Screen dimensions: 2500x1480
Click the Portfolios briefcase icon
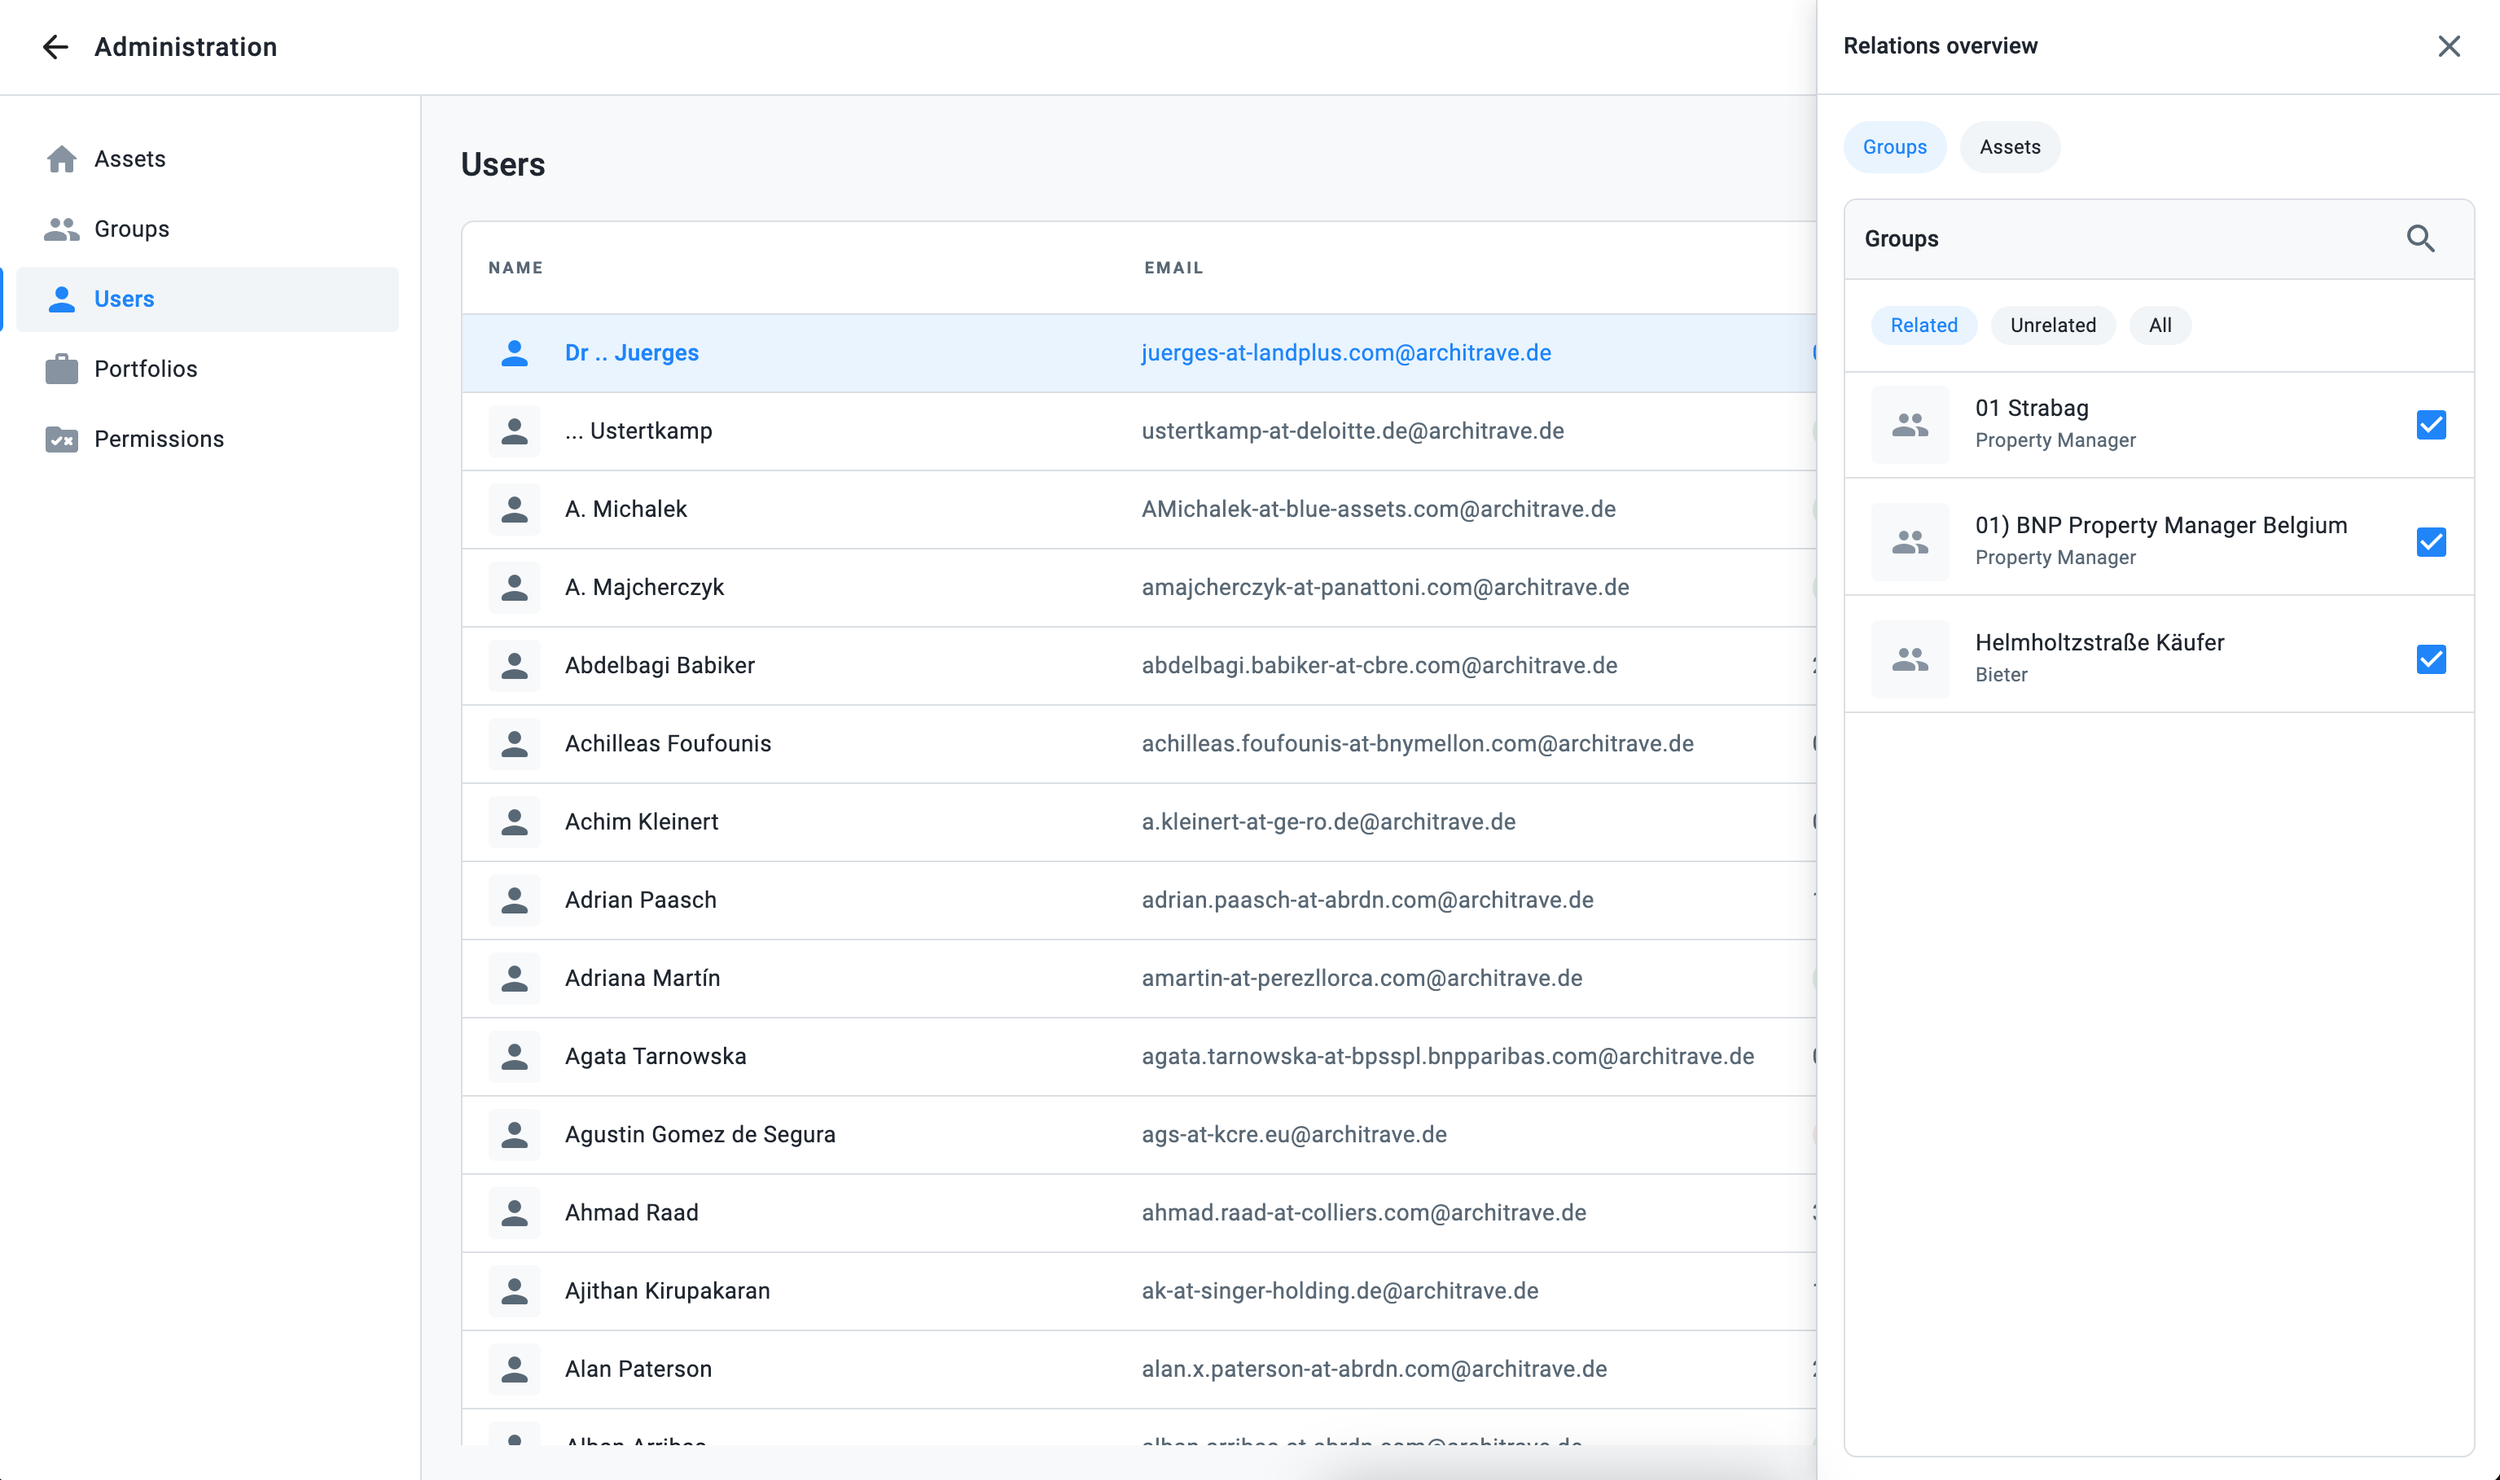61,369
